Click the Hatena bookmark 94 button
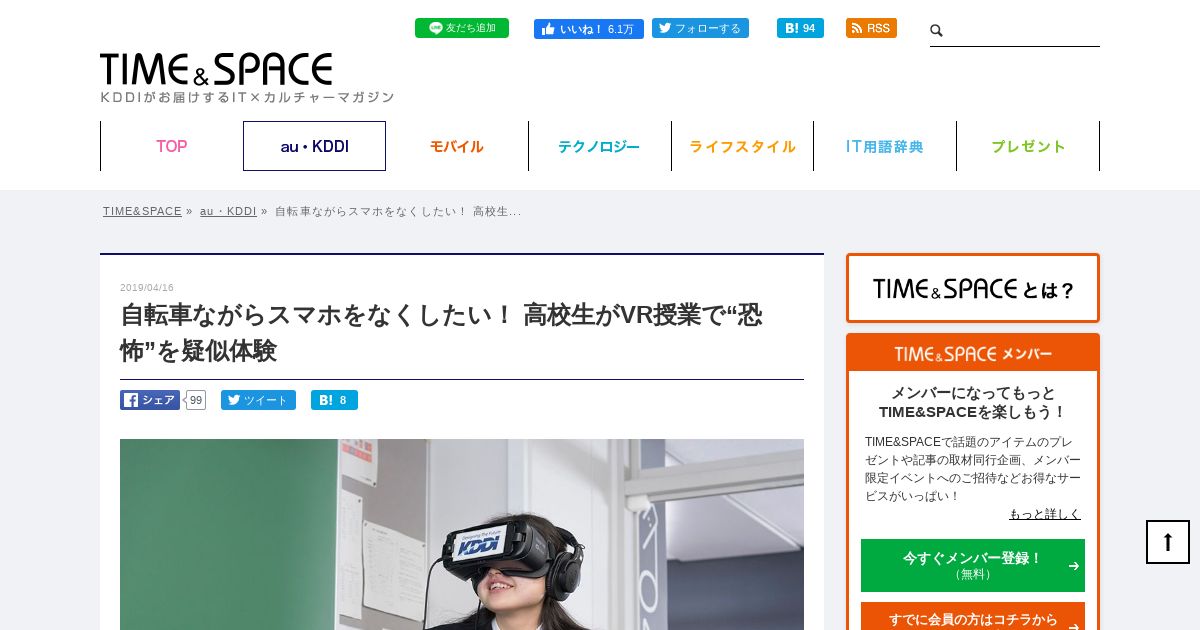The width and height of the screenshot is (1200, 630). pos(800,28)
